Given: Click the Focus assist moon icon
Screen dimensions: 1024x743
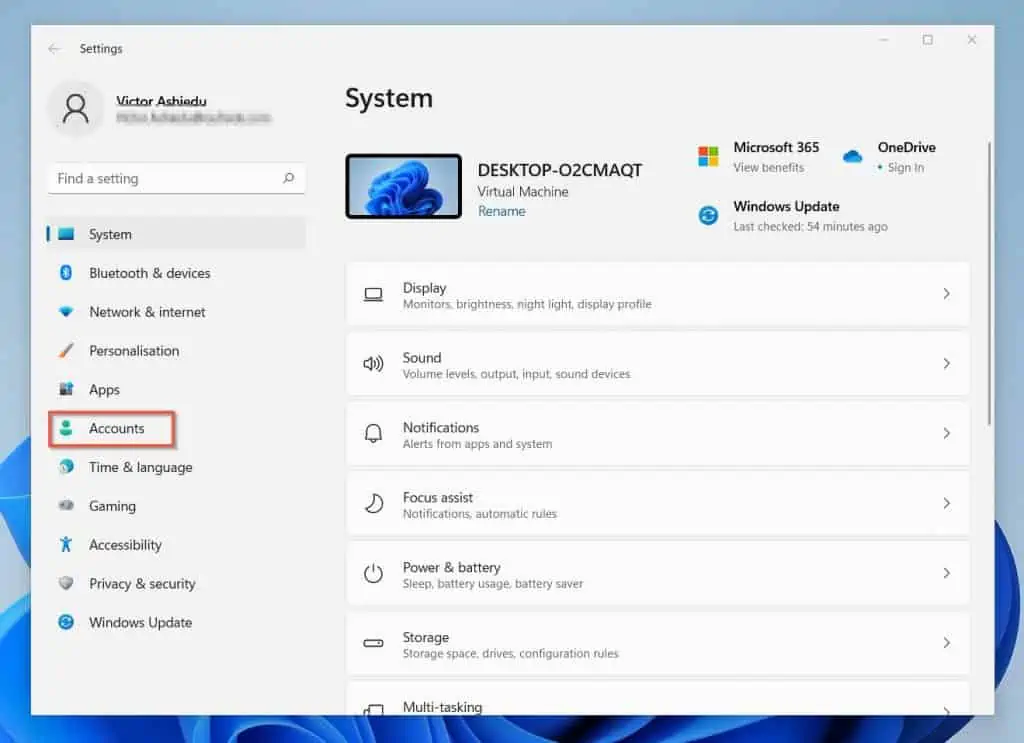Looking at the screenshot, I should pyautogui.click(x=374, y=504).
